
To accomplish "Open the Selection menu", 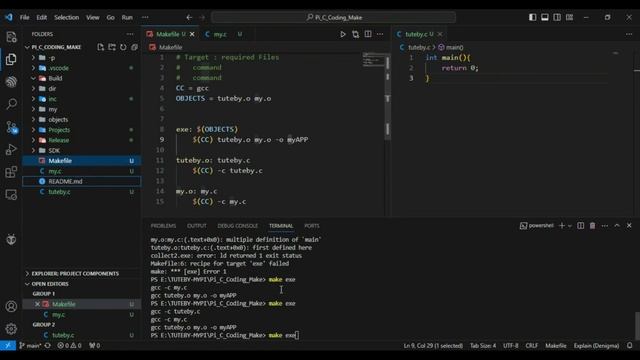I will [67, 18].
